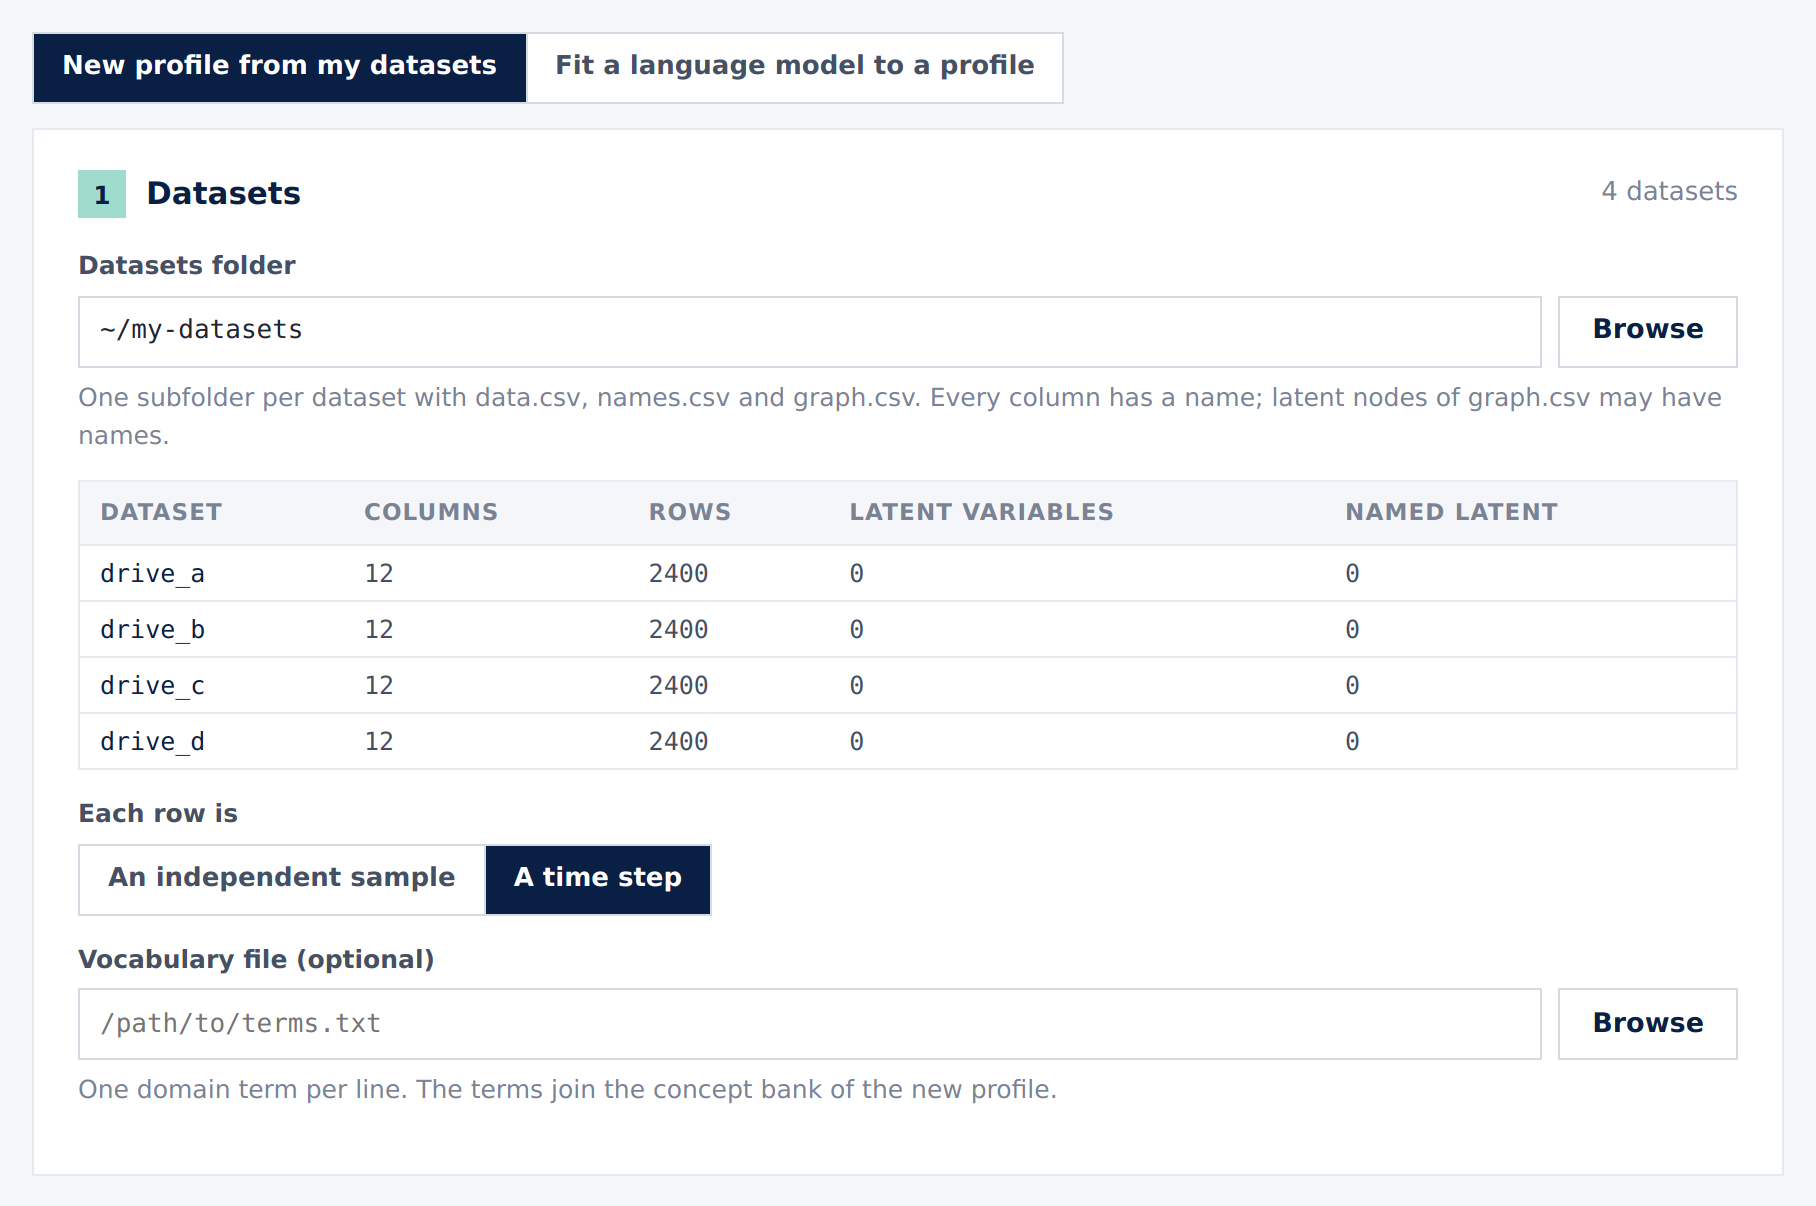Click the Datasets folder label
Screen dimensions: 1816x1206
point(187,265)
